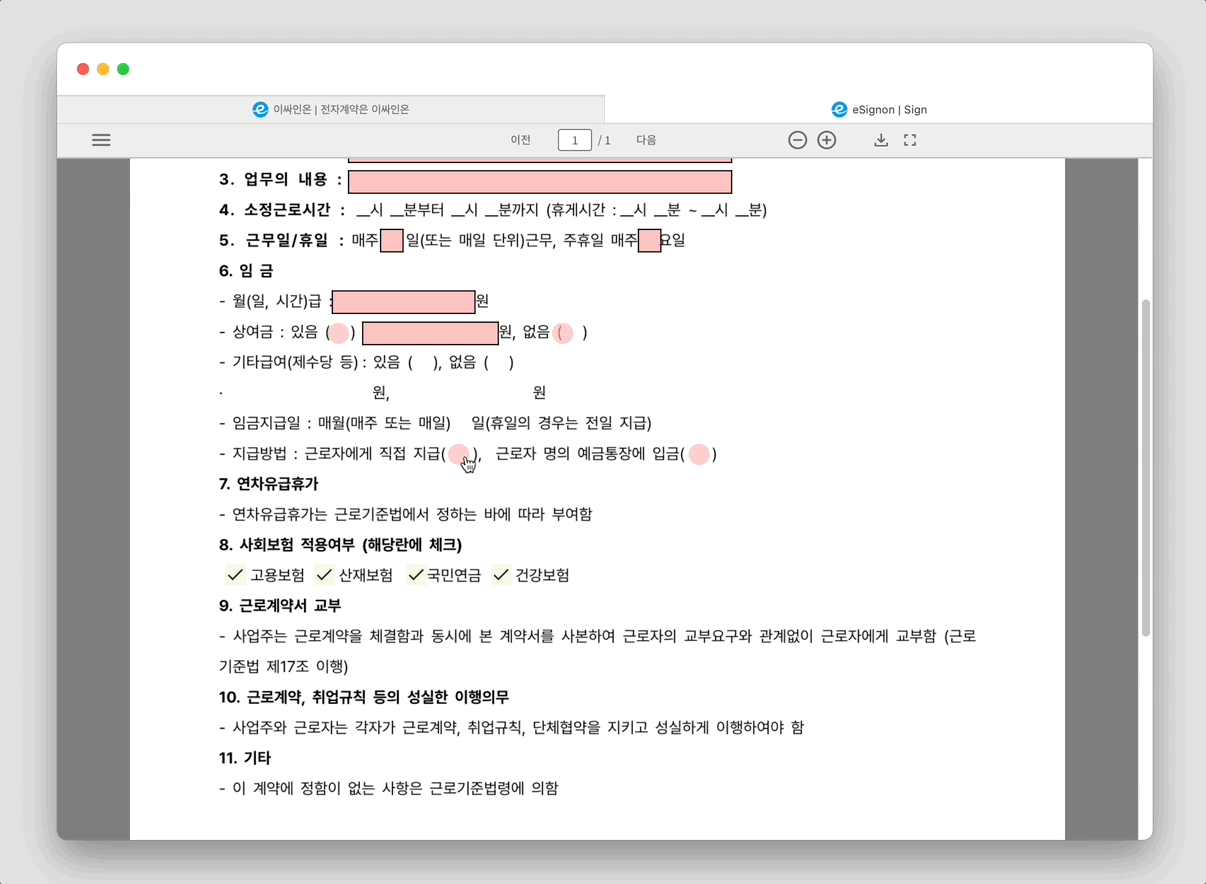This screenshot has width=1206, height=884.
Task: Uncheck the 국민연금 checkbox
Action: coord(415,575)
